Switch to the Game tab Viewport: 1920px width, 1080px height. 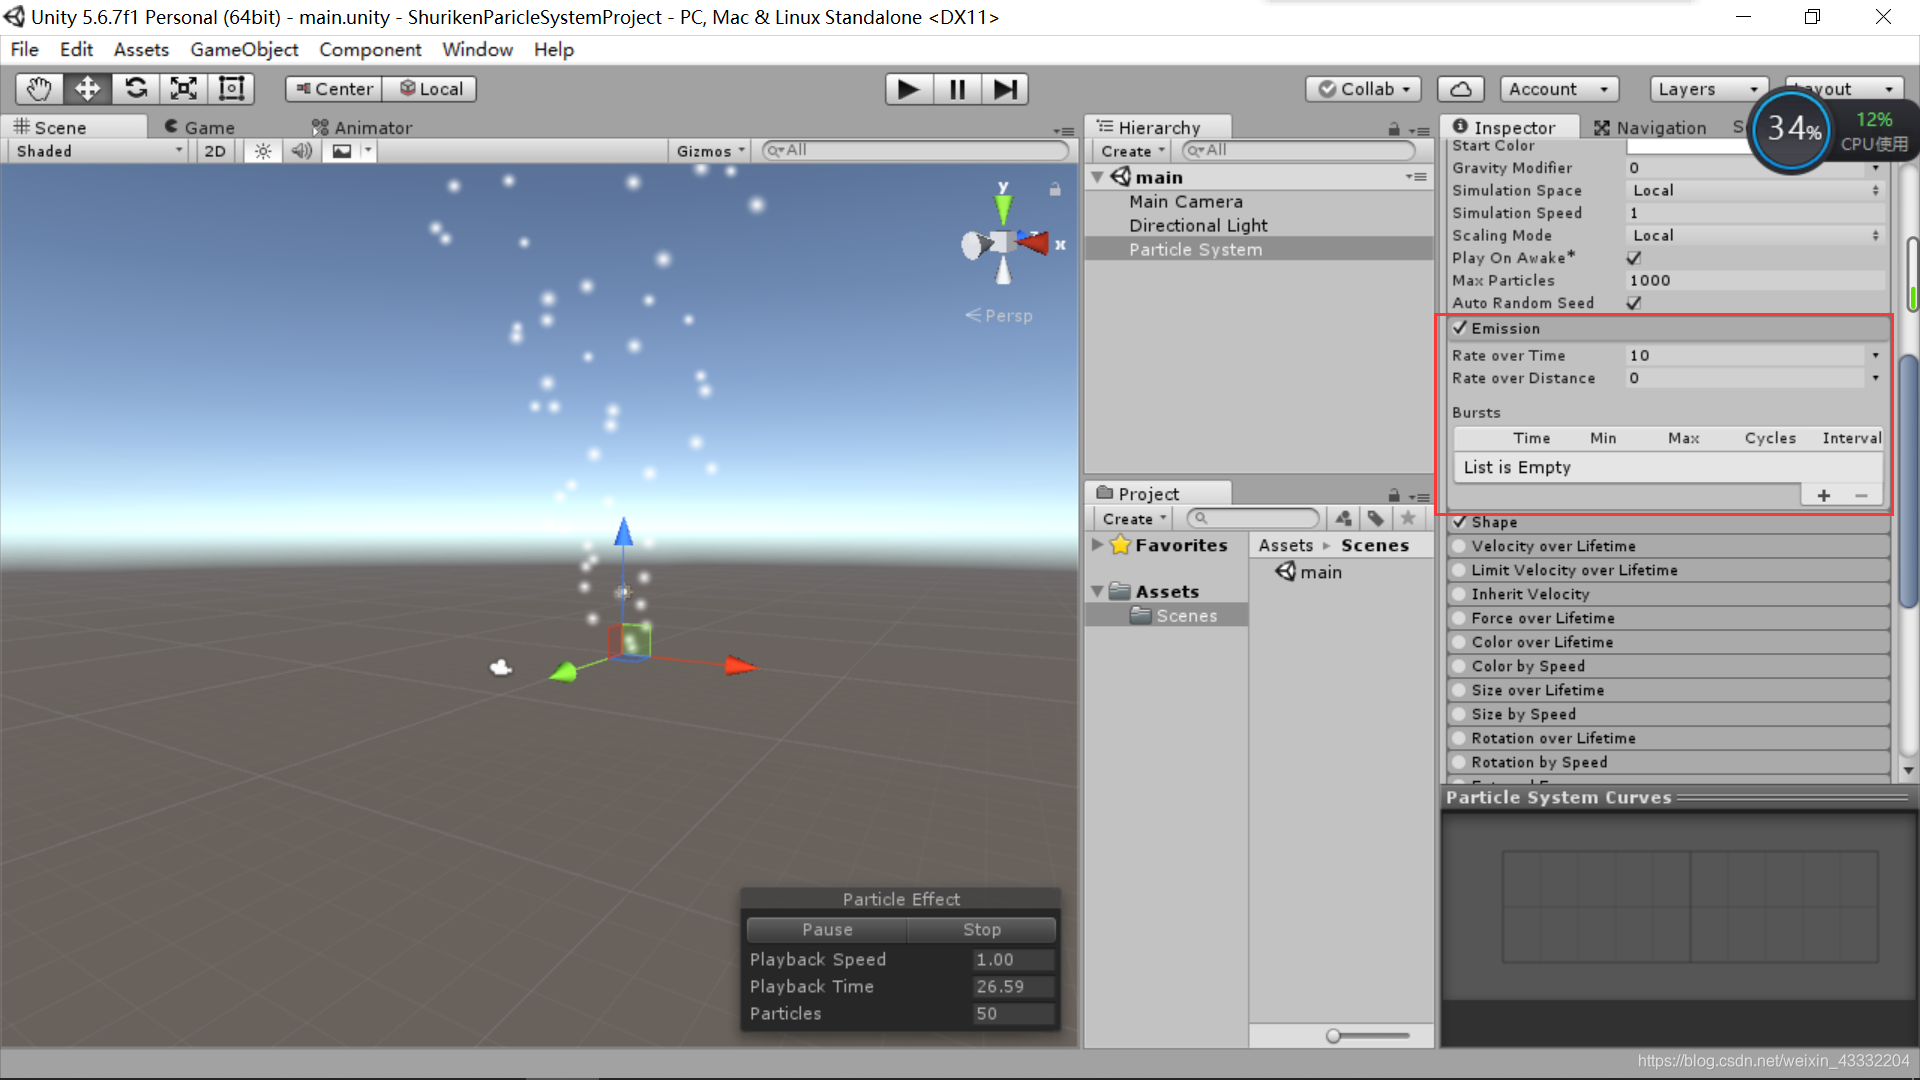[199, 127]
